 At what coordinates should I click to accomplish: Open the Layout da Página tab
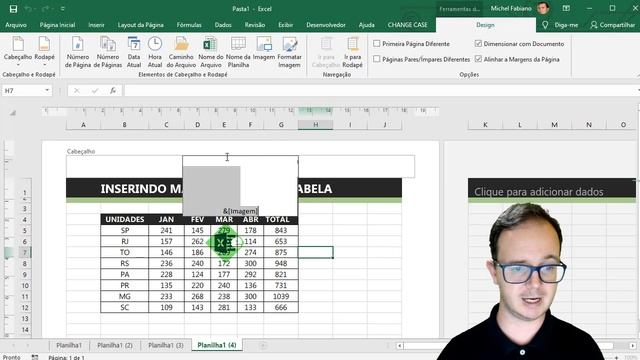pyautogui.click(x=140, y=25)
